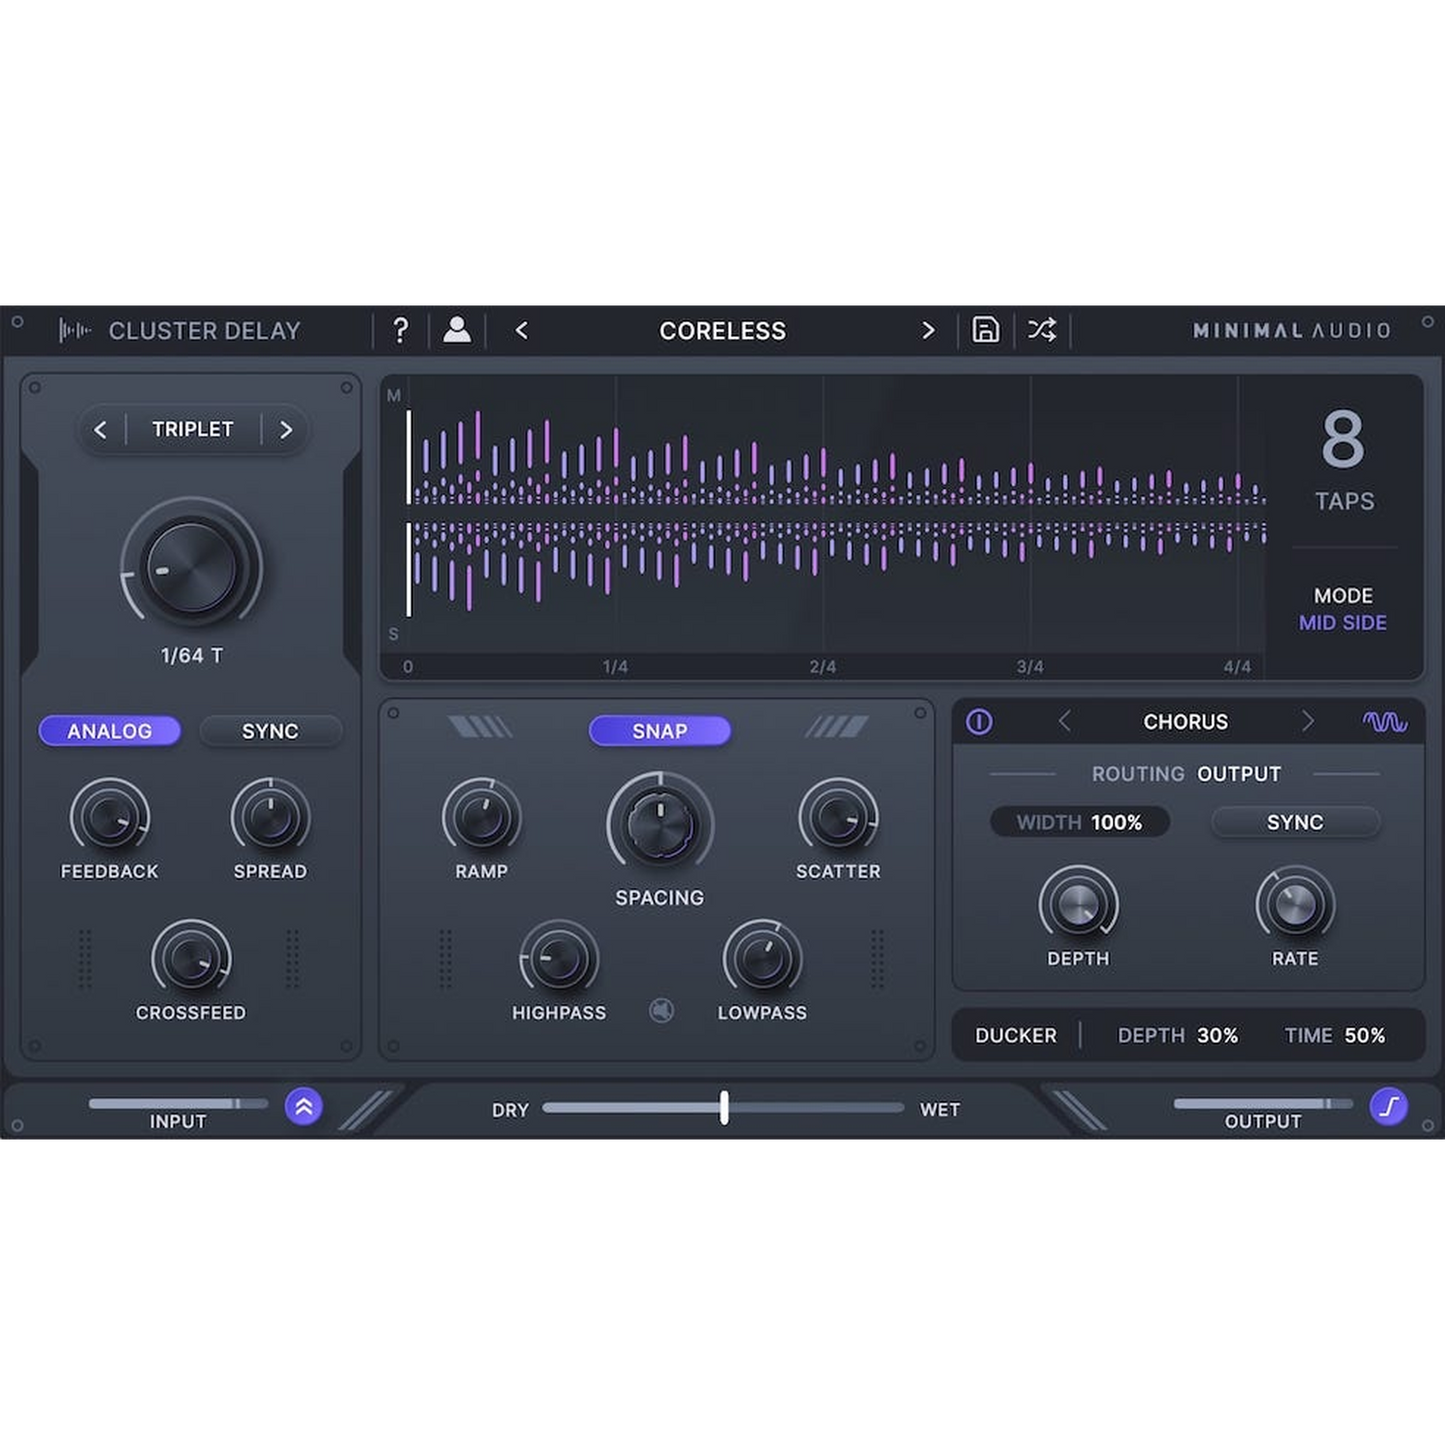This screenshot has height=1445, width=1445.
Task: Open the CORELESS preset name menu
Action: tap(722, 330)
